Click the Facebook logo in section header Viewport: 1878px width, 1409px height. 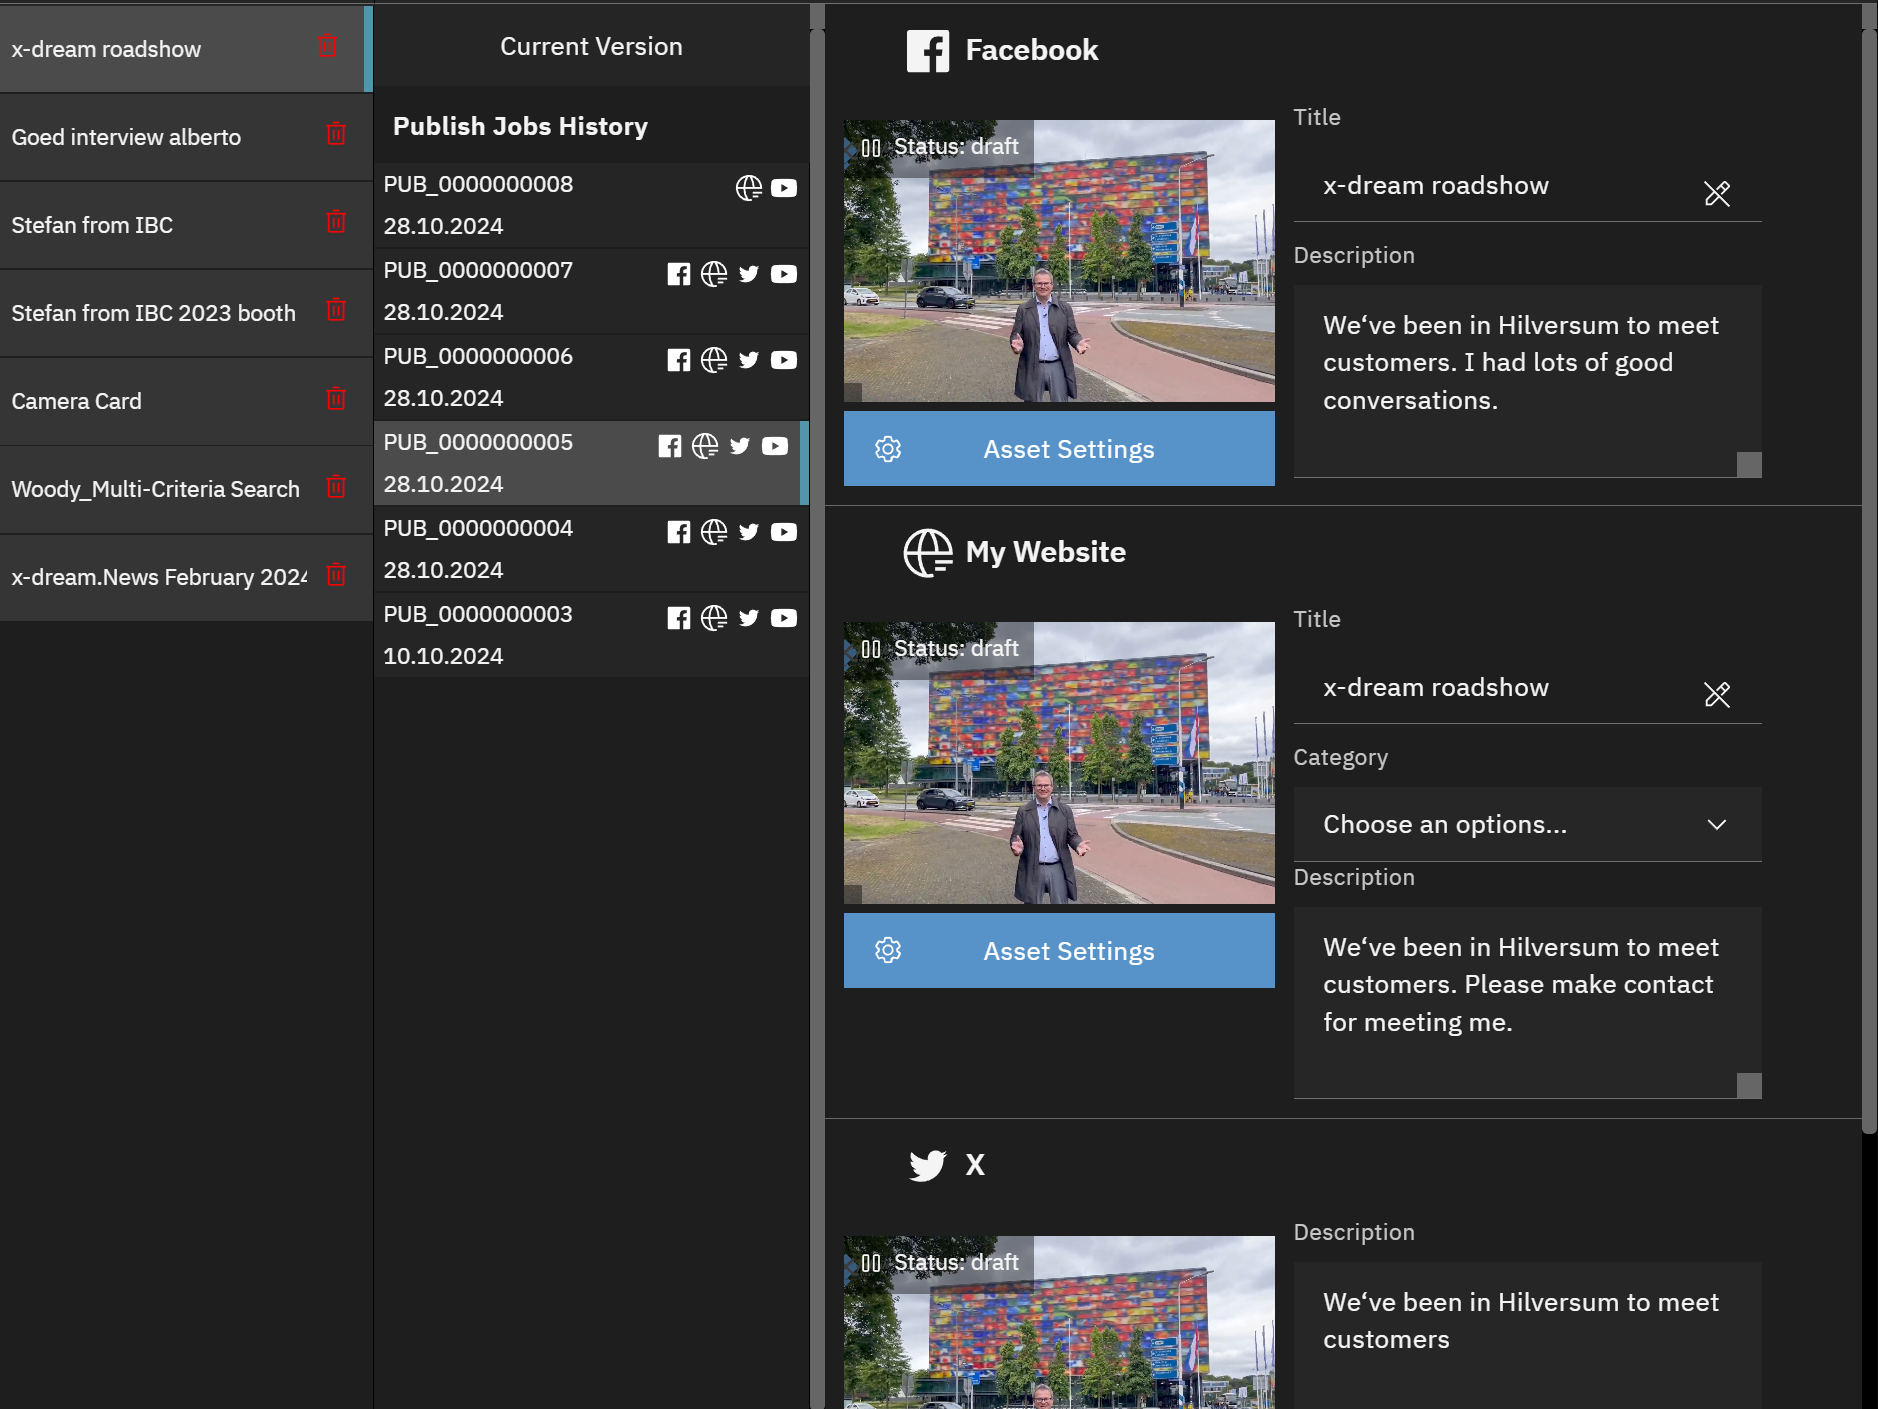[x=928, y=51]
